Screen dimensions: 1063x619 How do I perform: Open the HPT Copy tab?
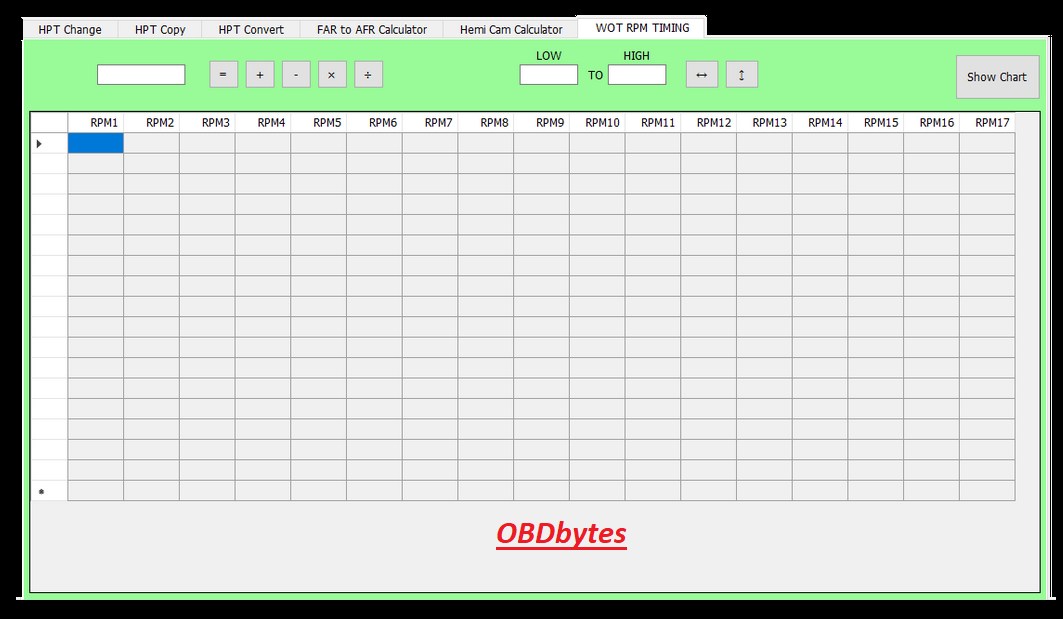point(160,30)
